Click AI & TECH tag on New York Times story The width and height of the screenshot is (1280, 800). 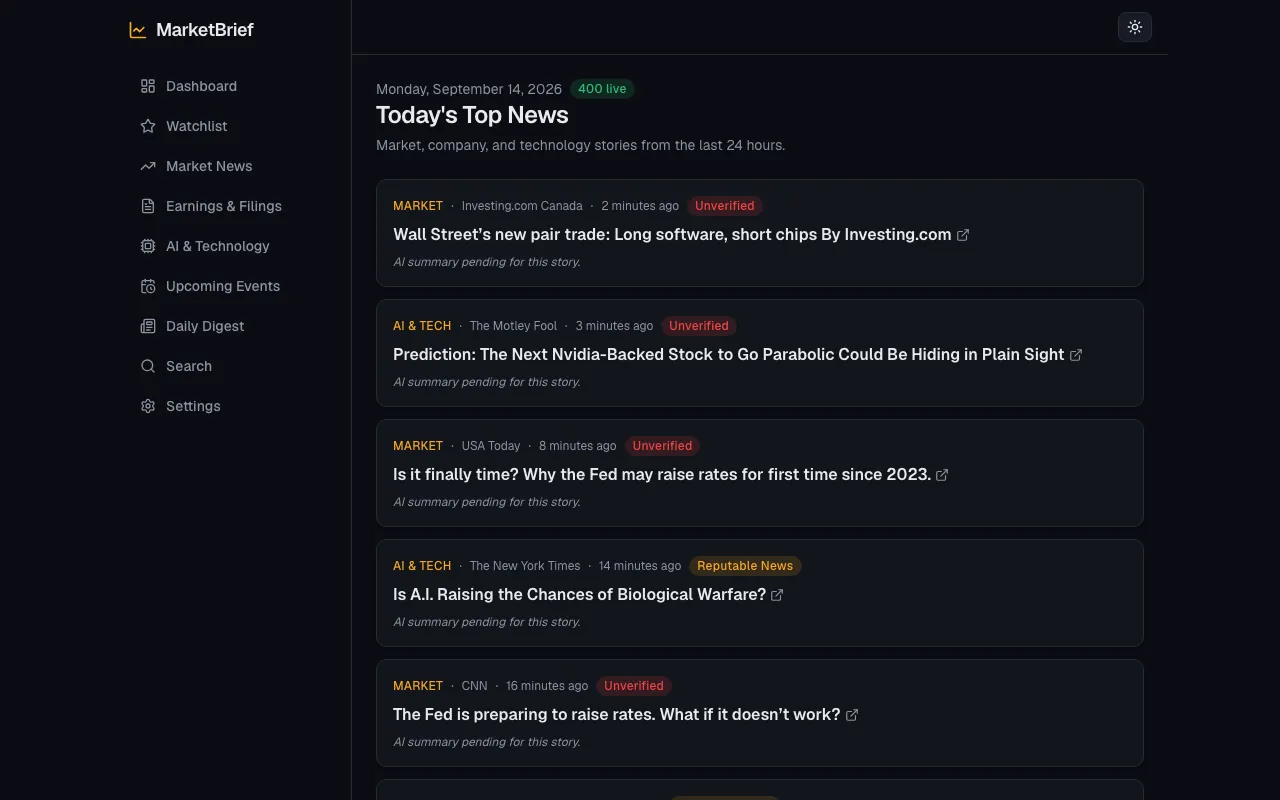click(422, 566)
